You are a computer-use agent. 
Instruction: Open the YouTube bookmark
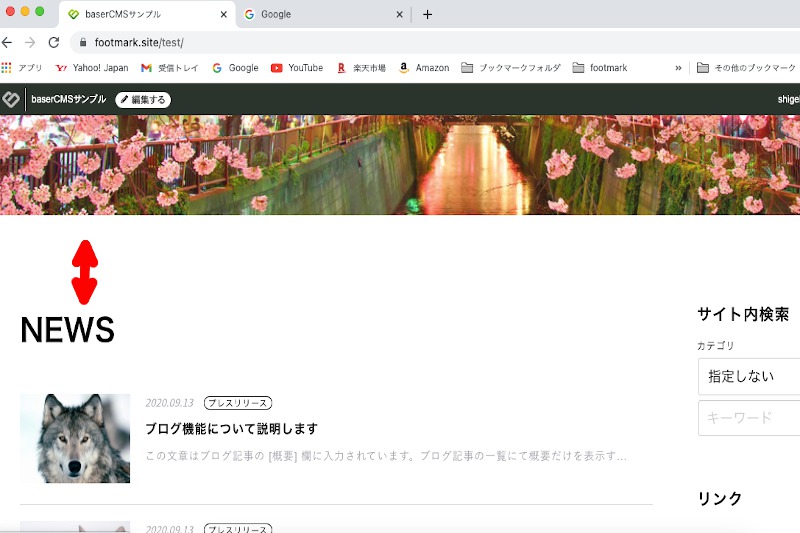coord(297,68)
